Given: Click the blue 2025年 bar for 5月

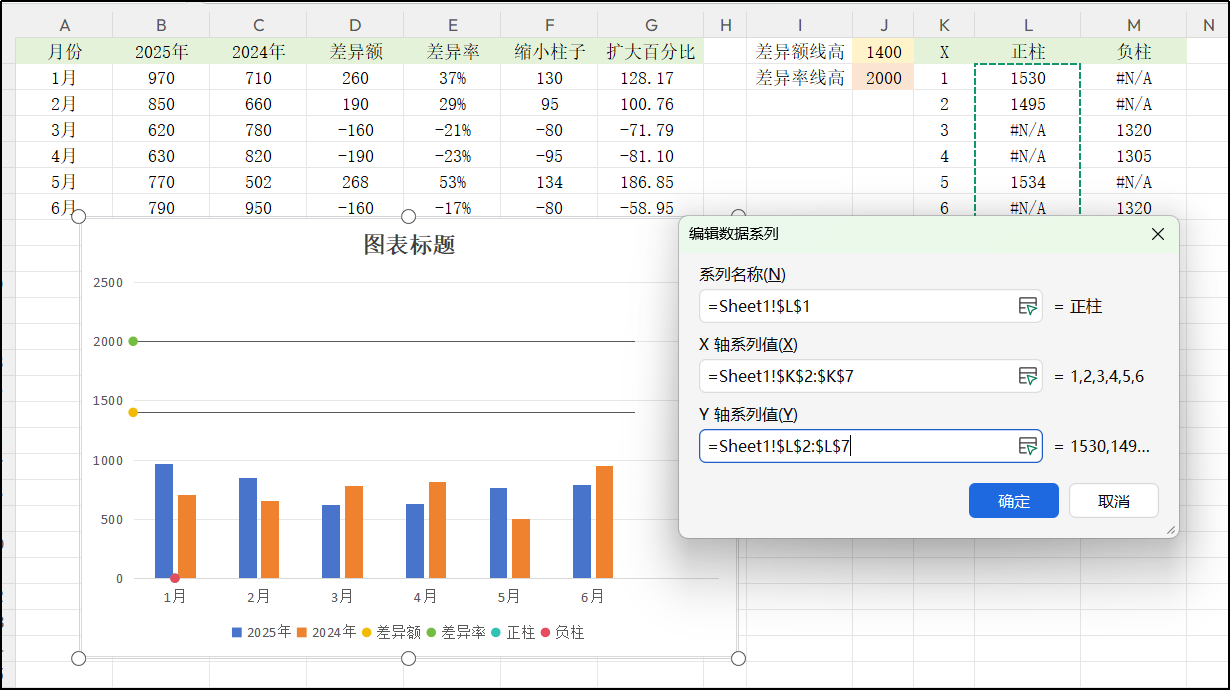Looking at the screenshot, I should click(498, 533).
